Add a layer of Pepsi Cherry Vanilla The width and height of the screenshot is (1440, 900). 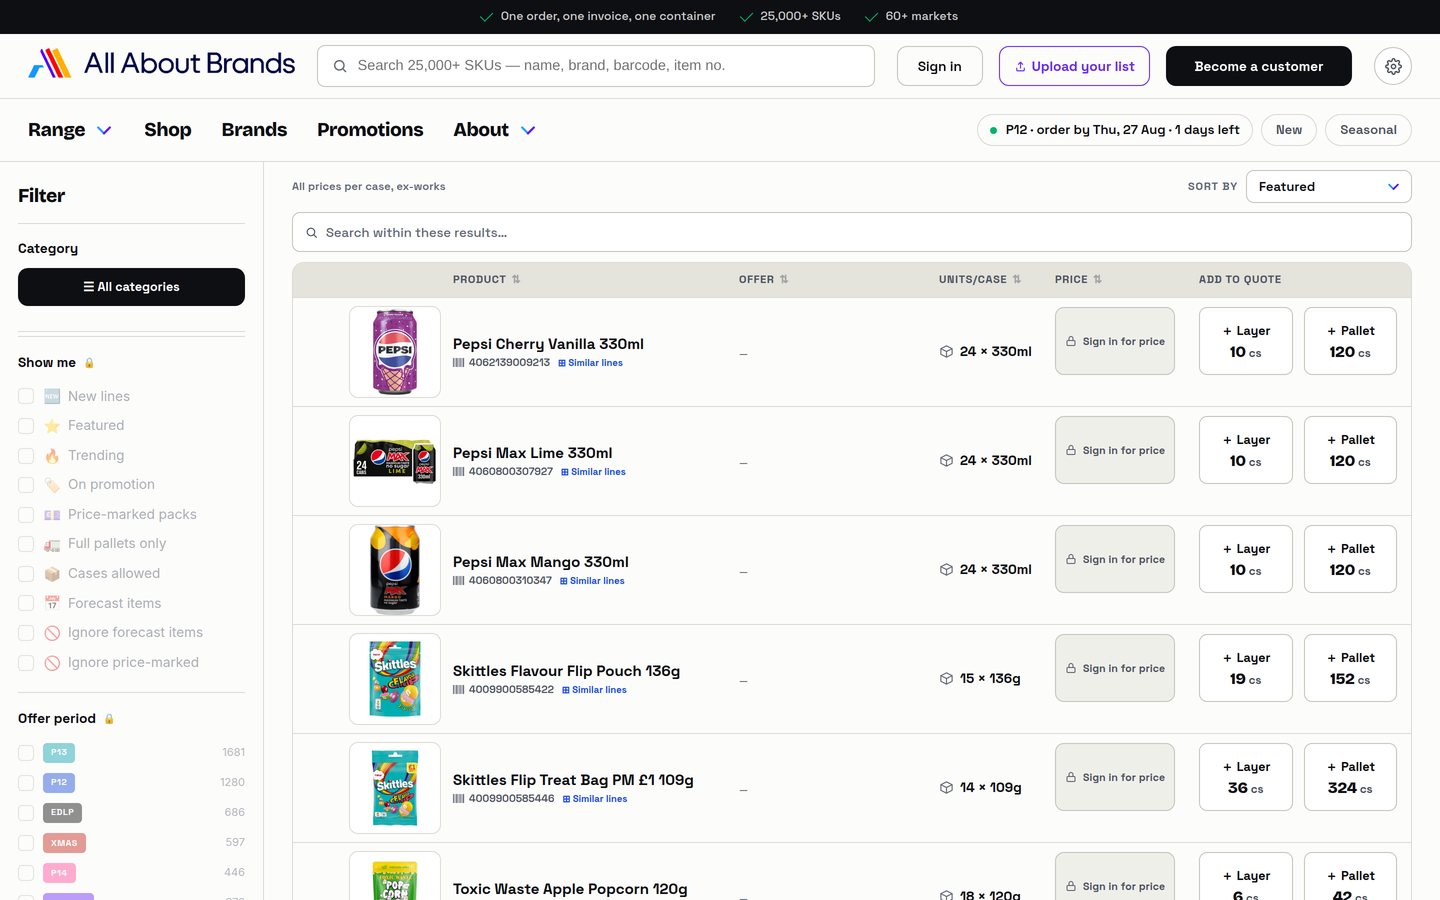pyautogui.click(x=1246, y=341)
